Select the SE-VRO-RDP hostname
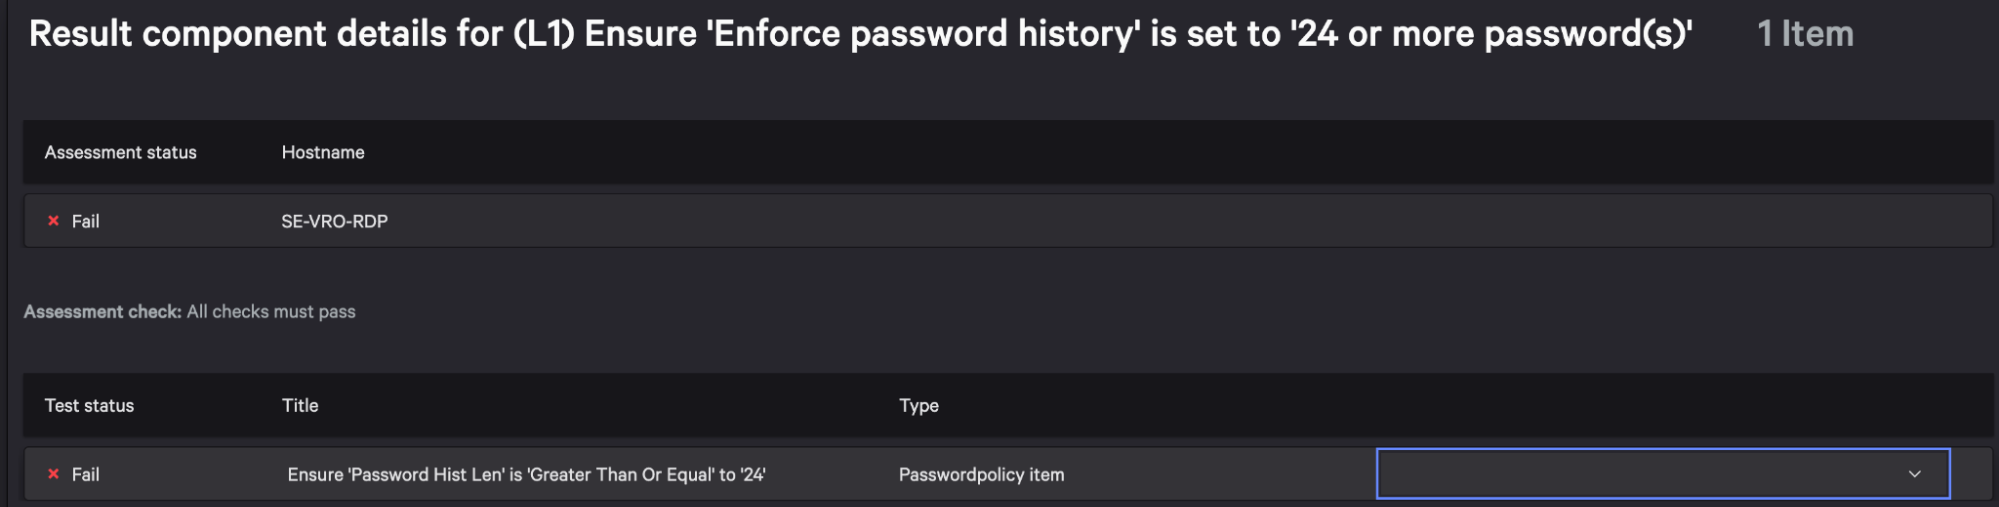 pos(334,221)
